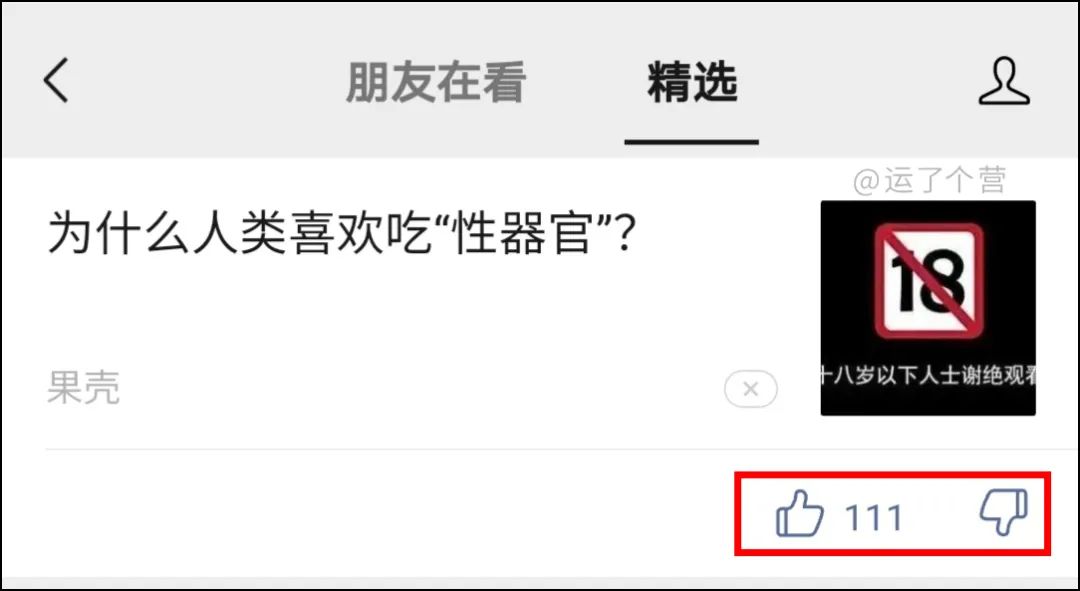Select the 精选 tab
This screenshot has height=591, width=1080.
692,82
